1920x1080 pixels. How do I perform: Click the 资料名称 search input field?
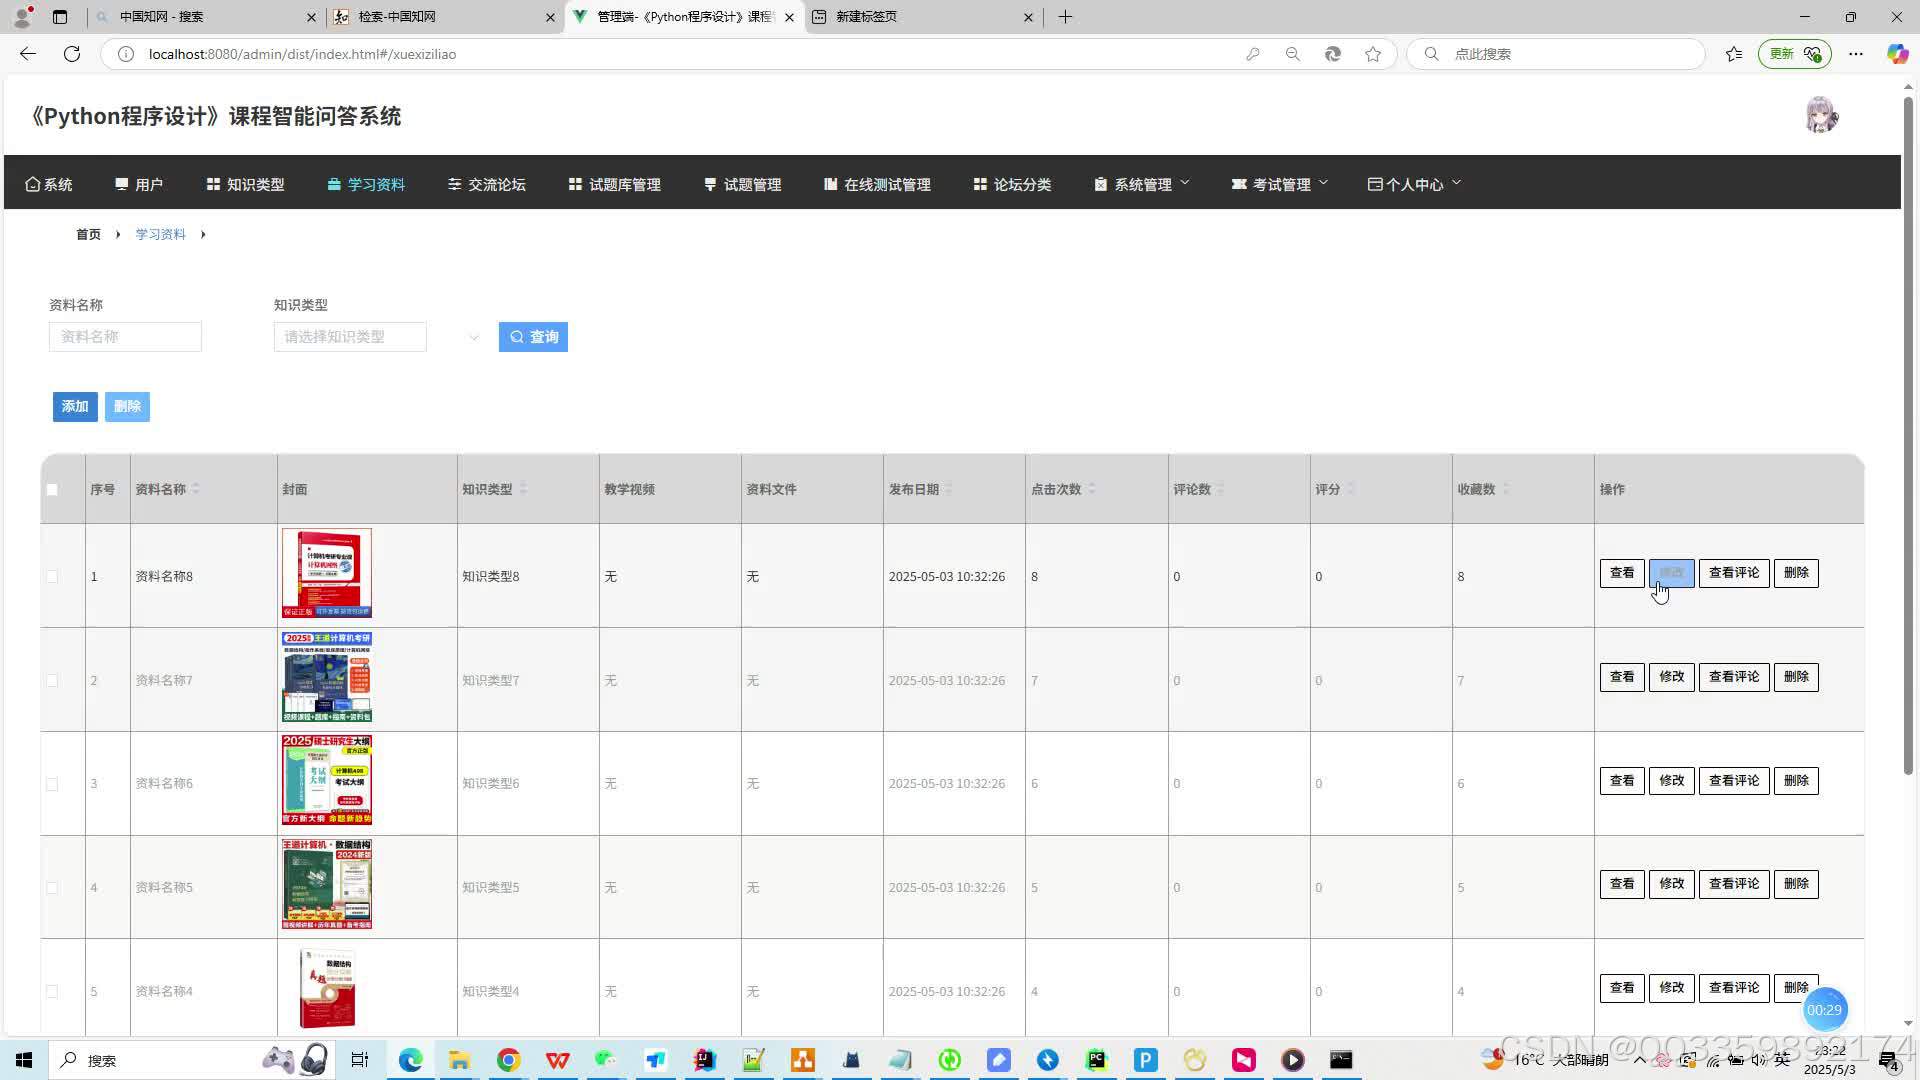tap(125, 337)
